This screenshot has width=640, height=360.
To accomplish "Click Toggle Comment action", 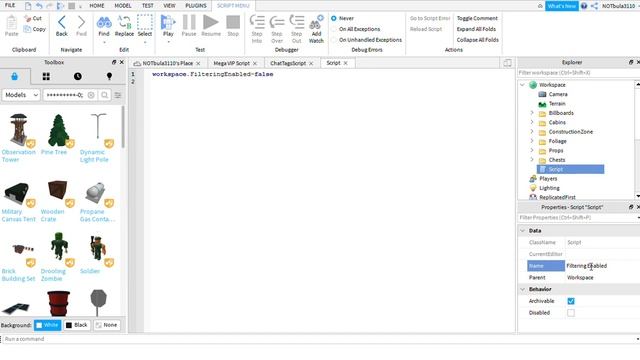I will (477, 18).
